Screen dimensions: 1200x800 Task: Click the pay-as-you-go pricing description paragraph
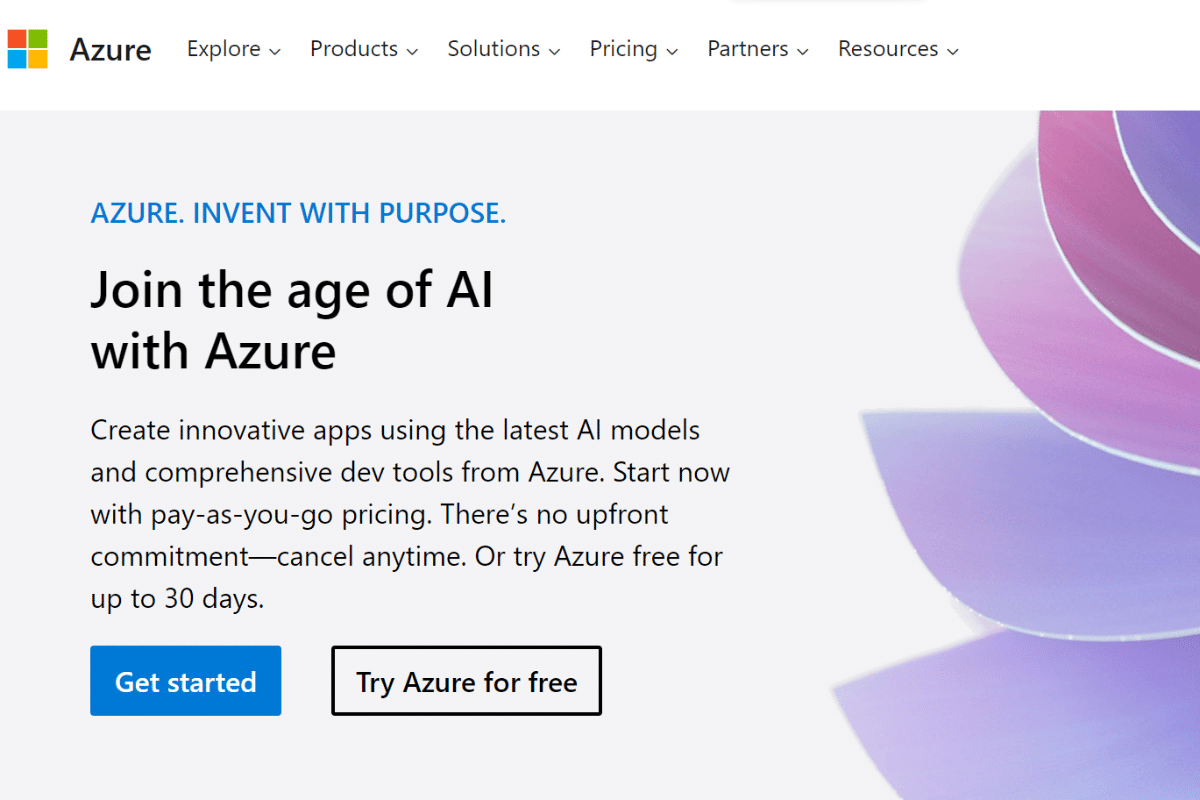click(x=410, y=515)
